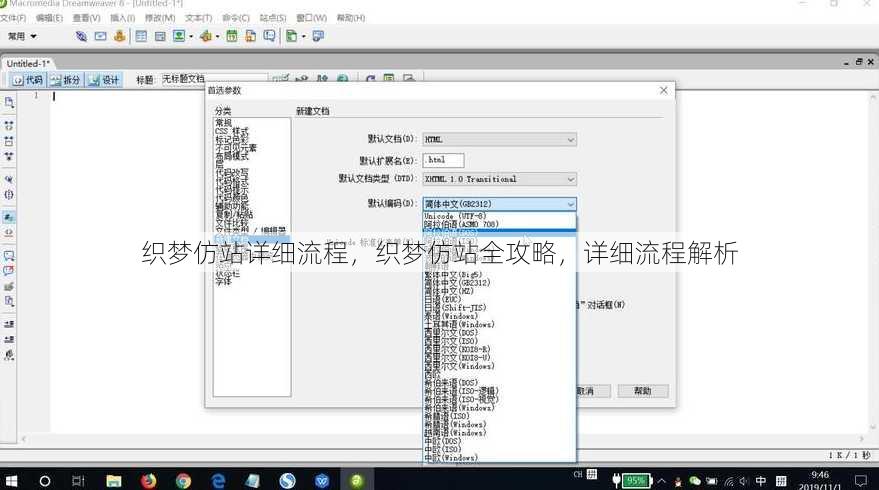Choose 西里尔文(KOI8-R) in encoding list

click(499, 349)
